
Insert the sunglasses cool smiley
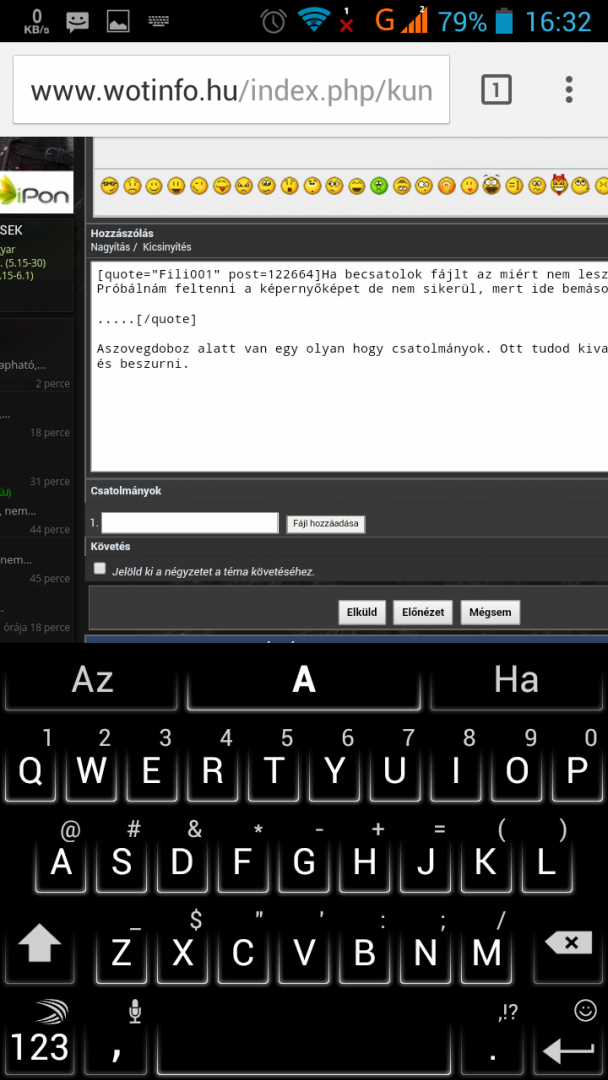click(109, 185)
